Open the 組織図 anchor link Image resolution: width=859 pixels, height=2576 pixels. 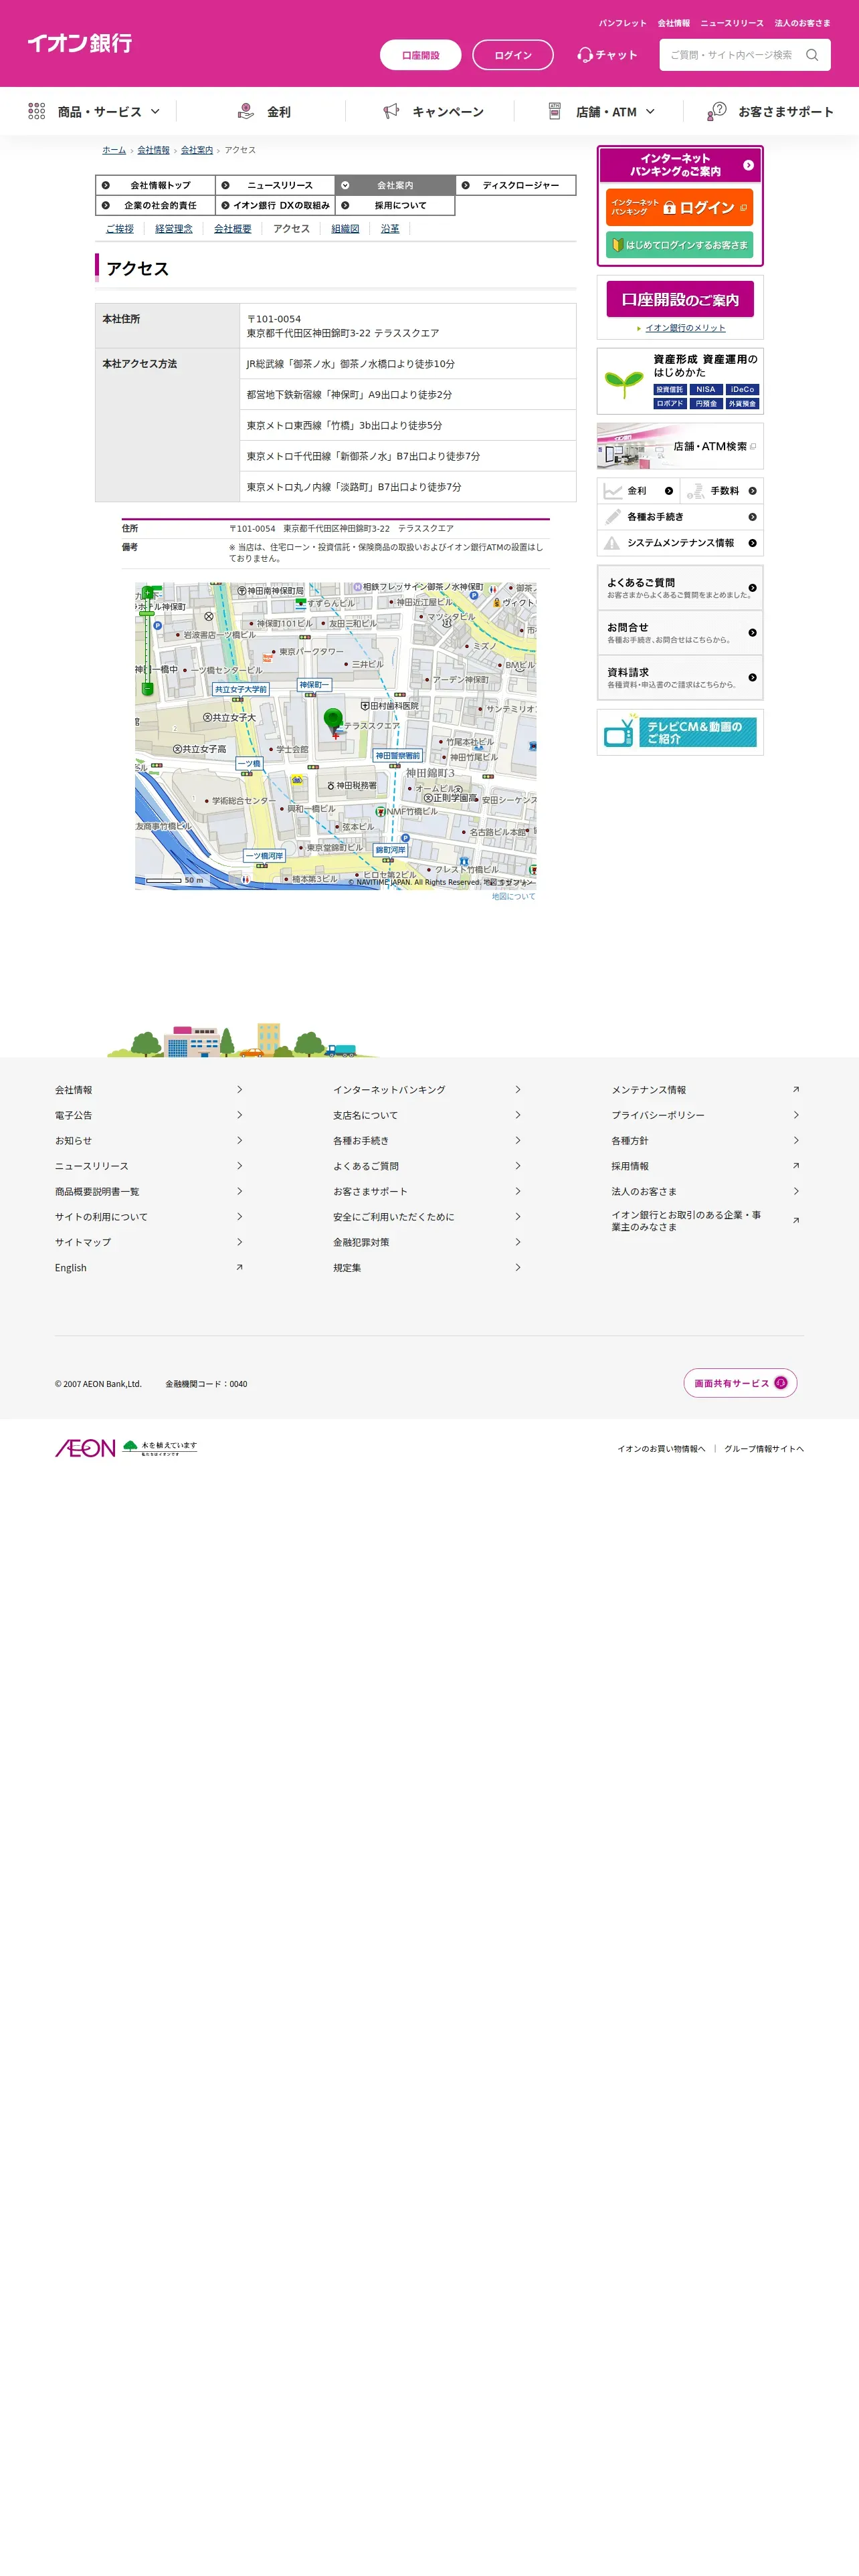coord(345,229)
